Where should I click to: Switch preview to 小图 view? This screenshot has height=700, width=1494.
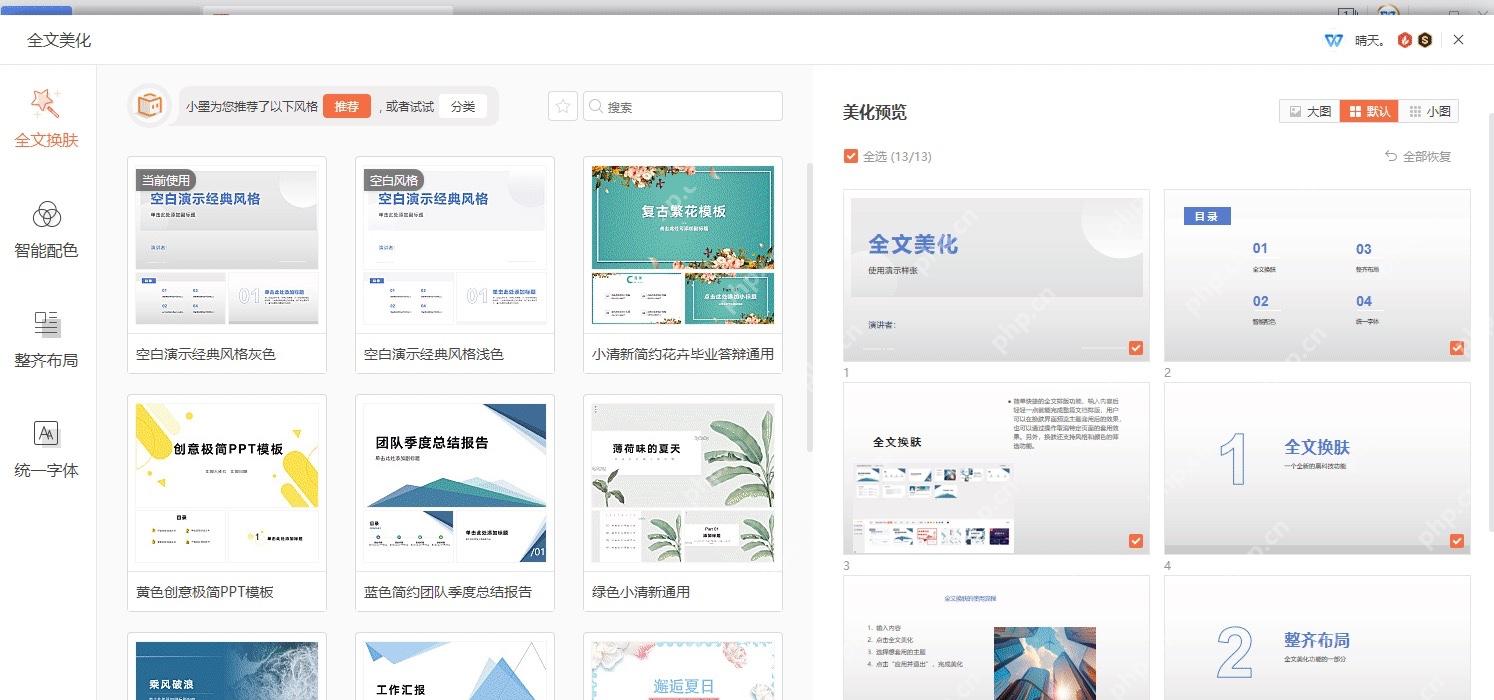coord(1429,111)
